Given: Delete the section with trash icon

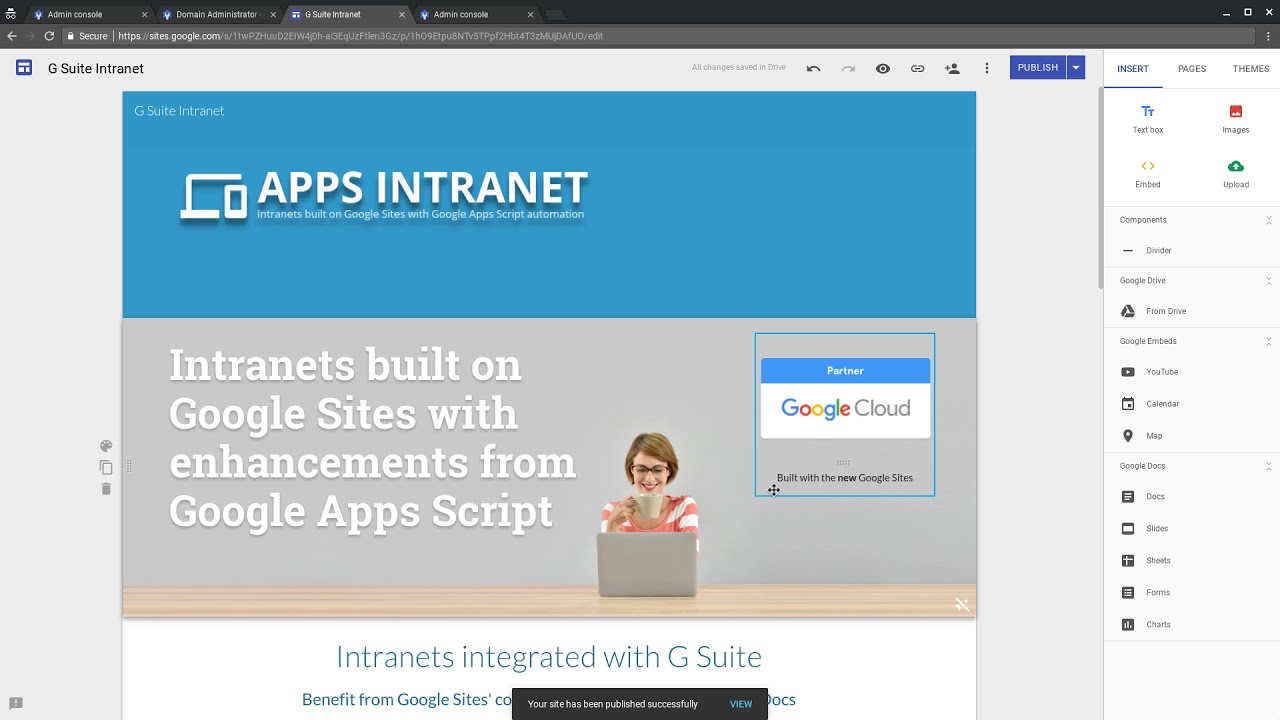Looking at the screenshot, I should click(106, 489).
